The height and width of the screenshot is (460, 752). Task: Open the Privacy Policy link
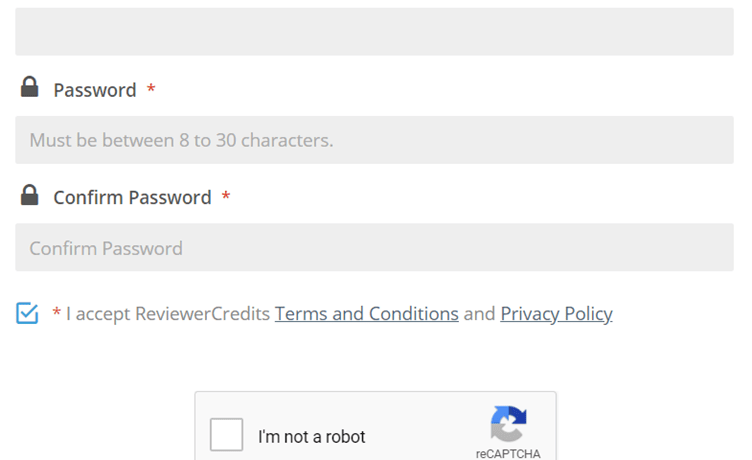coord(556,314)
